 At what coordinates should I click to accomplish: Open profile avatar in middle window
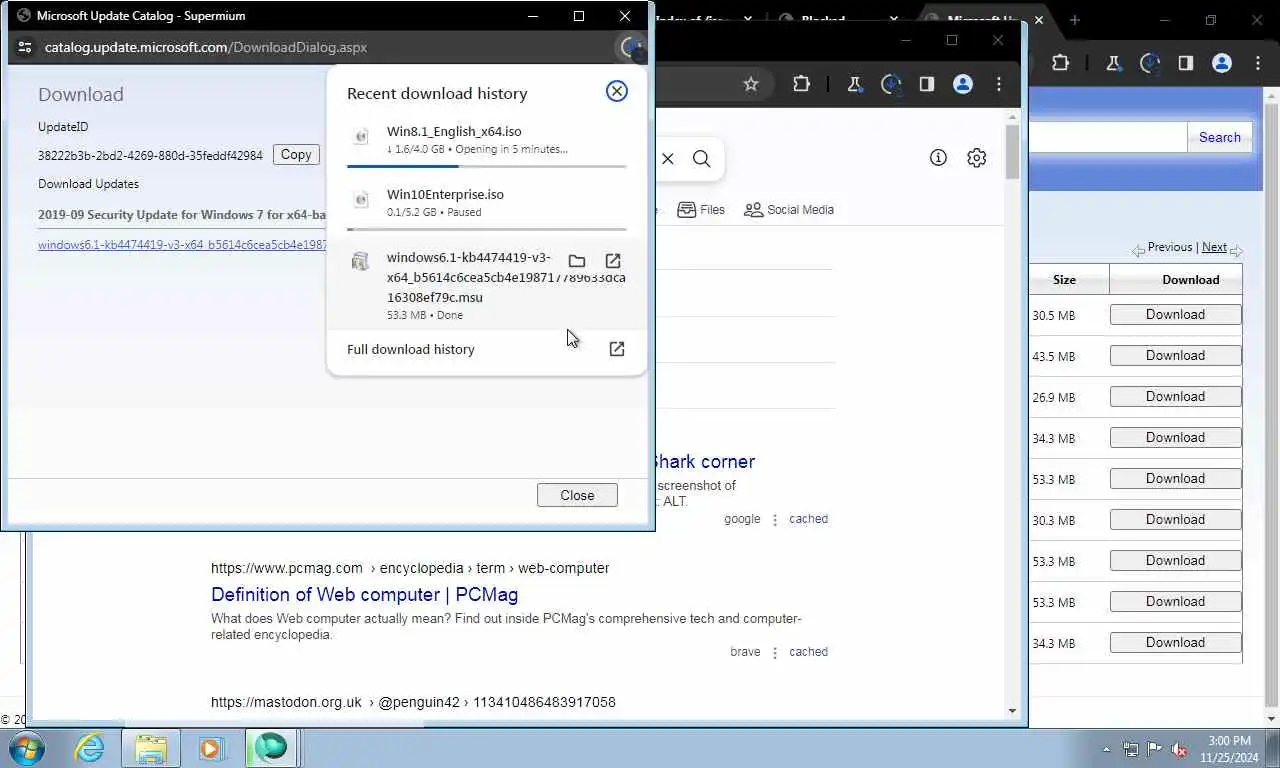point(963,84)
